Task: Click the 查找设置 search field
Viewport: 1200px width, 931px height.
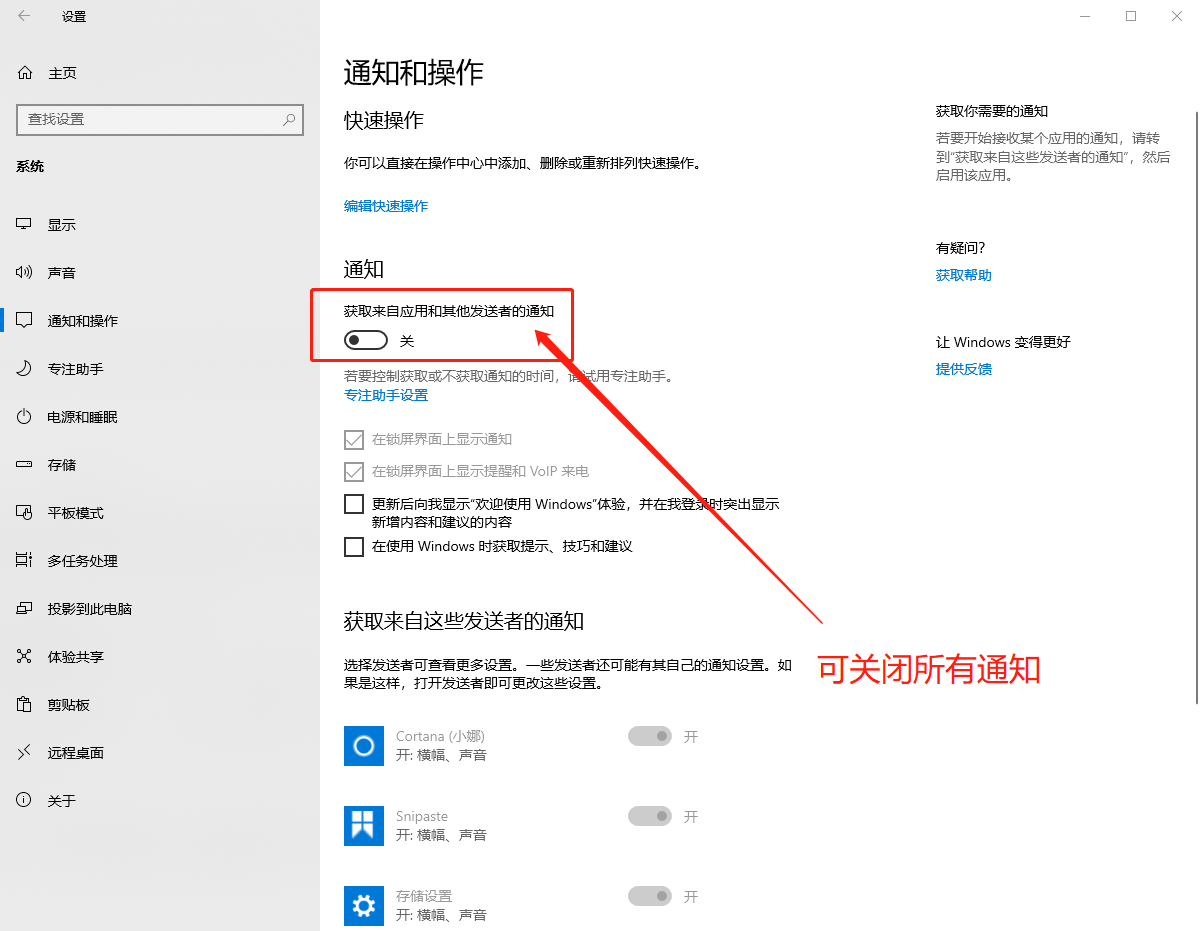Action: (x=160, y=120)
